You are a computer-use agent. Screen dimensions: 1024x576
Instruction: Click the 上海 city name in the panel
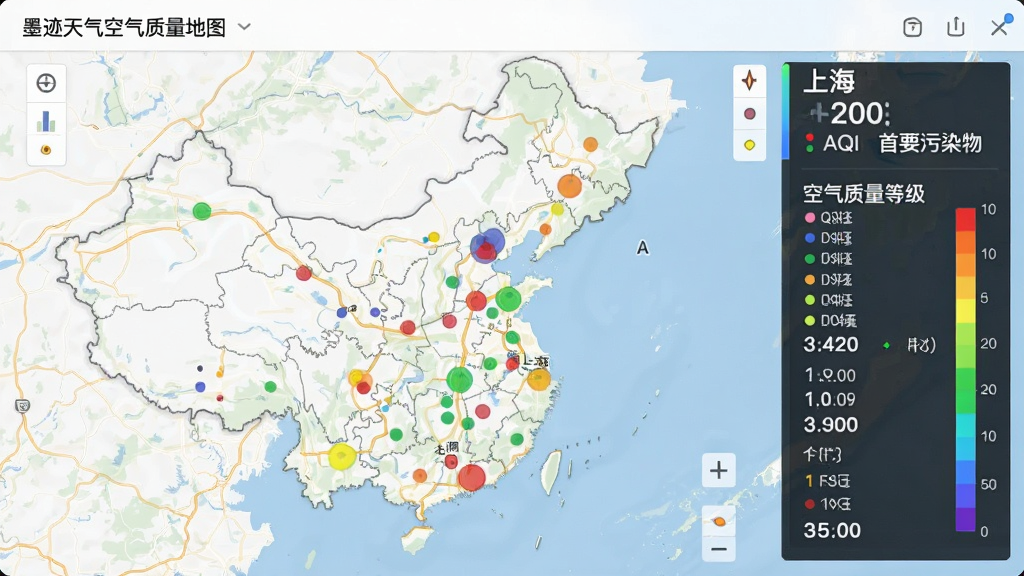pyautogui.click(x=829, y=81)
